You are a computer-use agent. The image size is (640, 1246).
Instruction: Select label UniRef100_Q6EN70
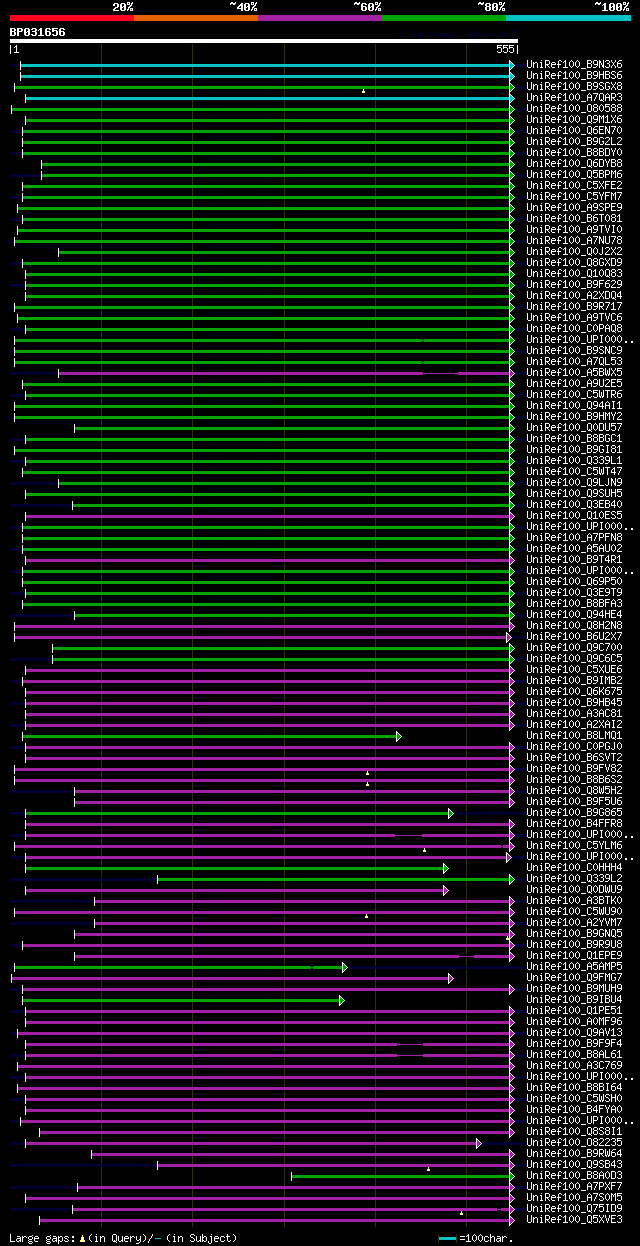point(574,130)
